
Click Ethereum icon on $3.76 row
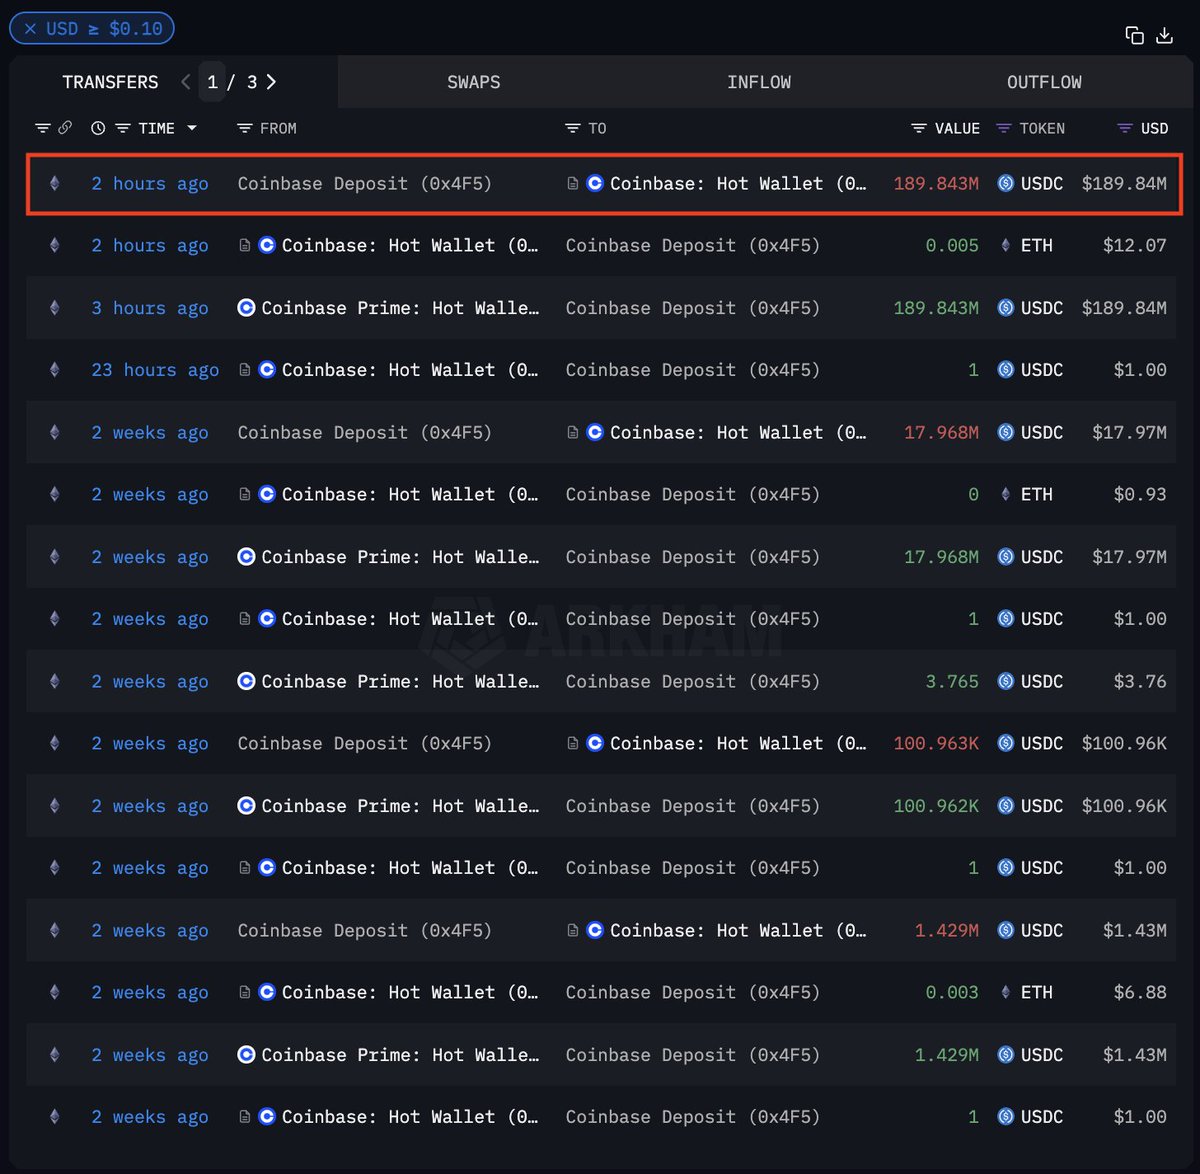(55, 681)
